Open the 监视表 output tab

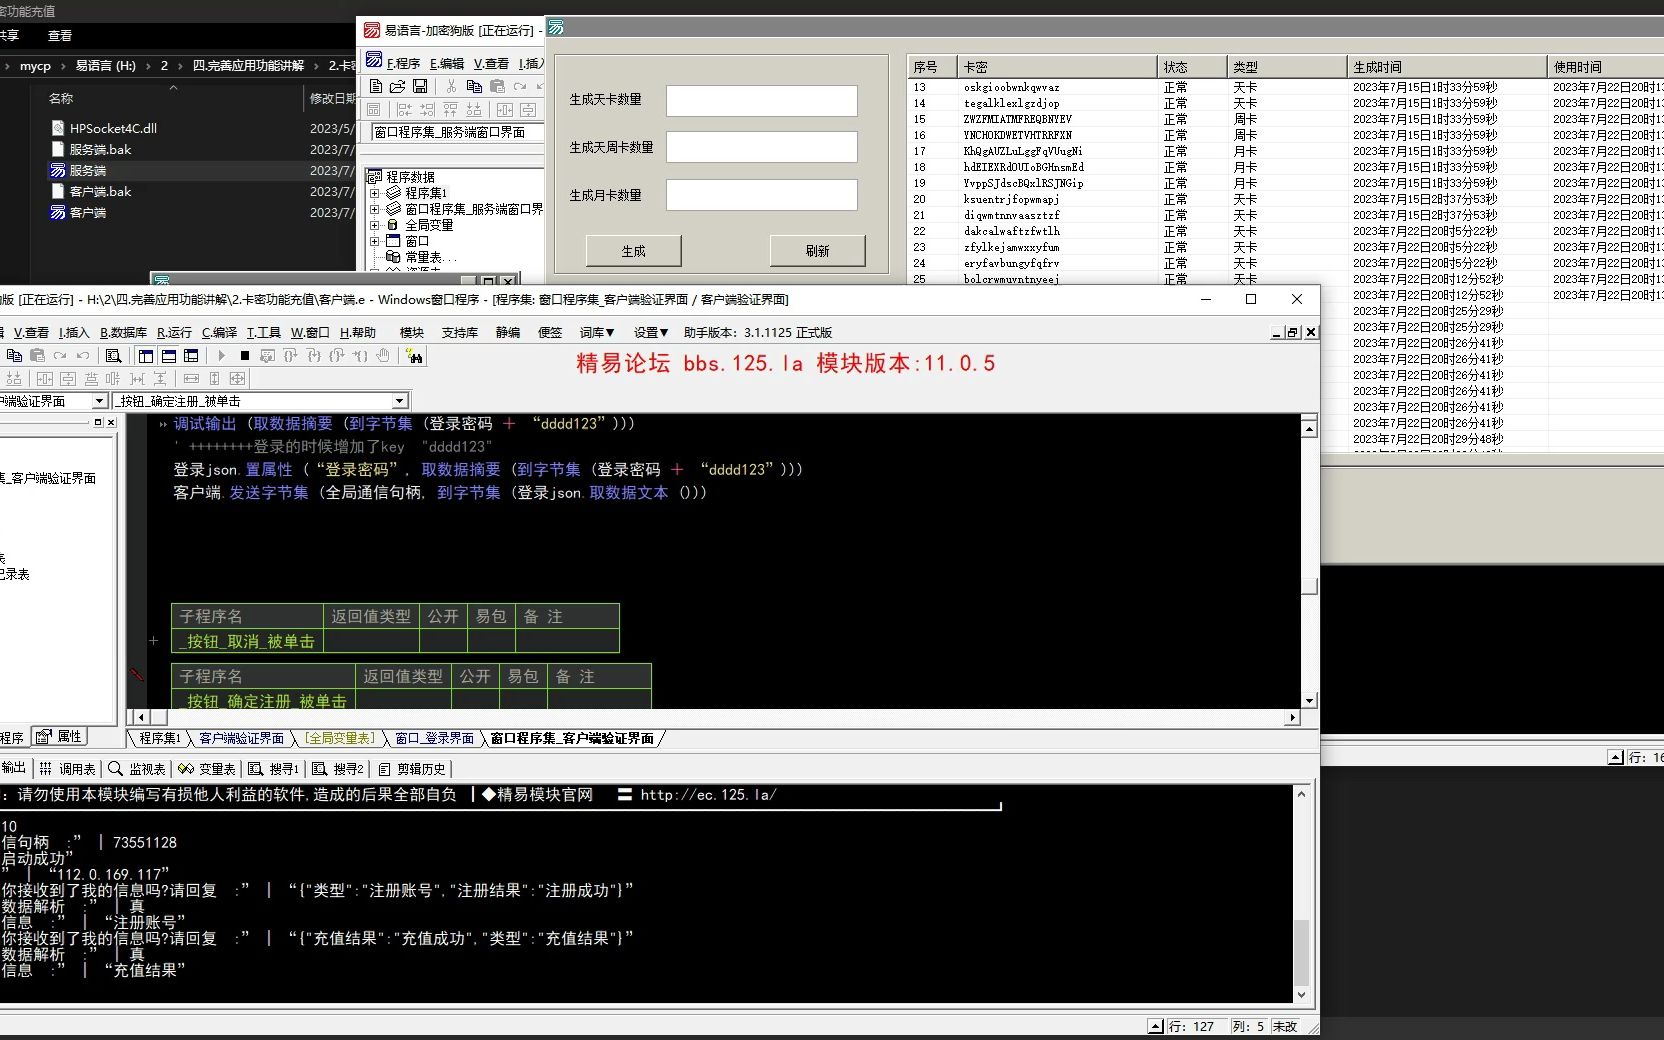point(137,769)
